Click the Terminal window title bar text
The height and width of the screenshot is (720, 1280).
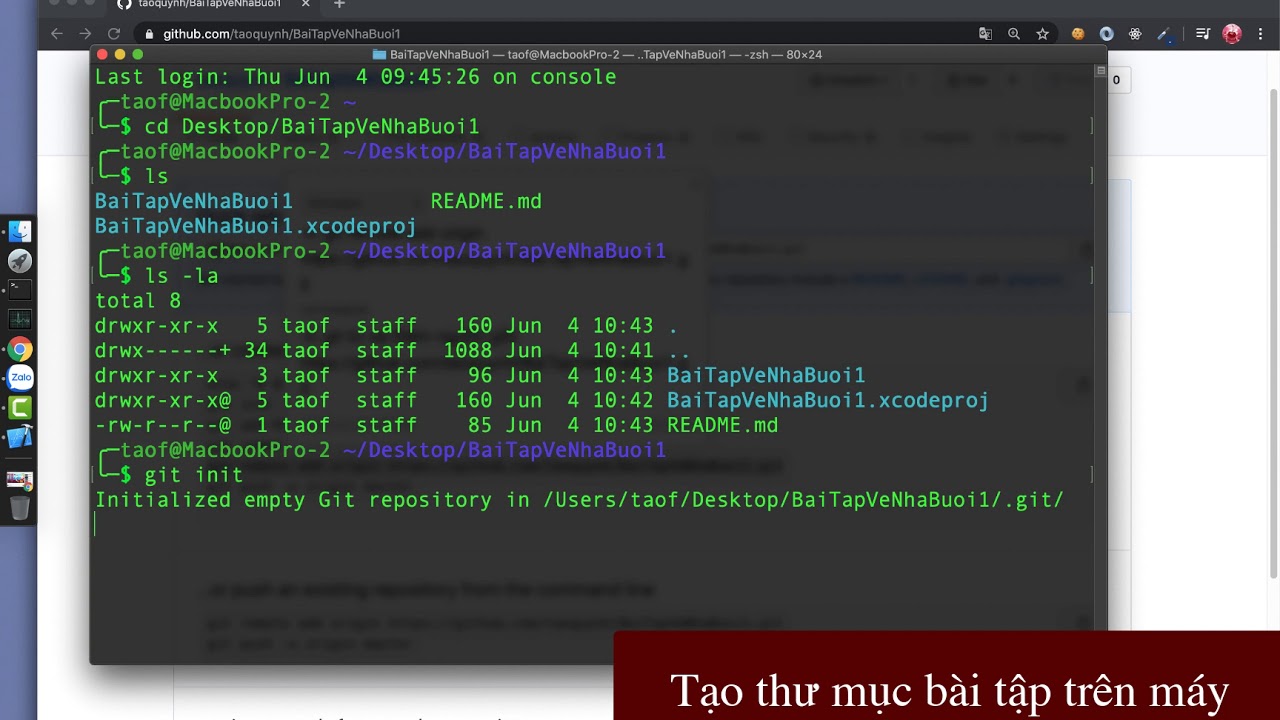click(606, 54)
